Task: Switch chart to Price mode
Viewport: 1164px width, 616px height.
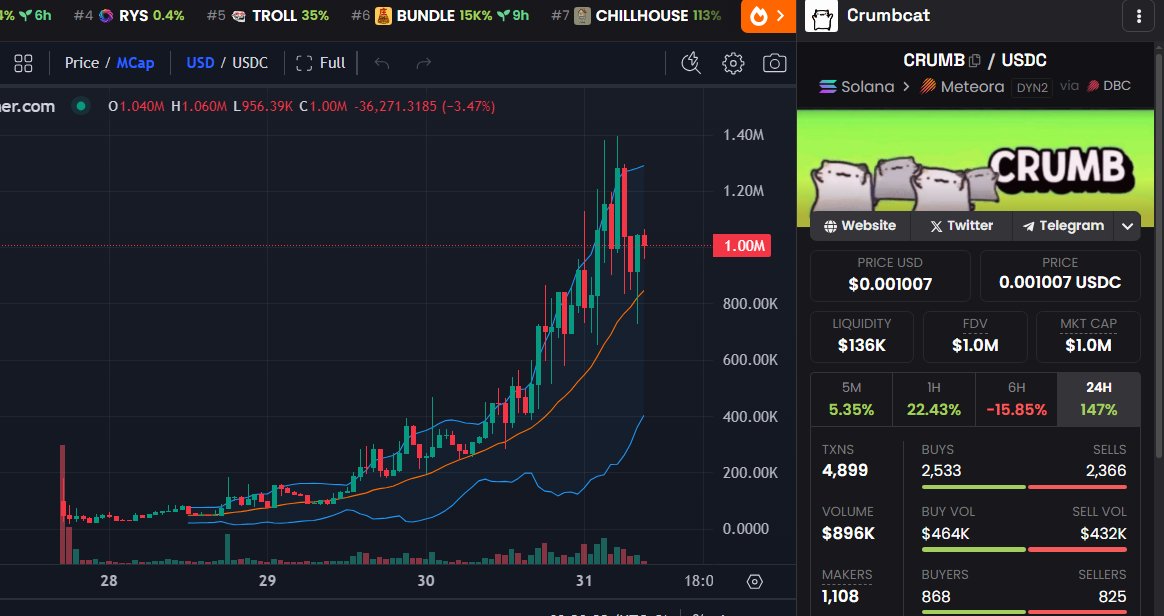Action: tap(82, 63)
